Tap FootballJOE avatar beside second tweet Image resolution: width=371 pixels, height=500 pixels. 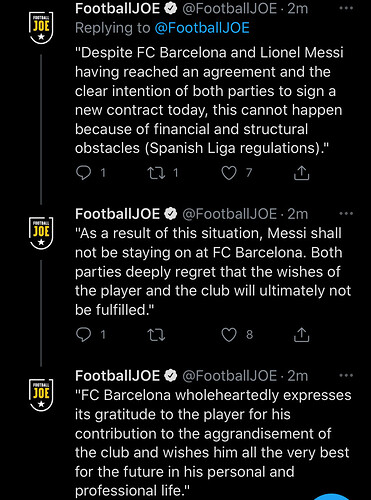41,233
